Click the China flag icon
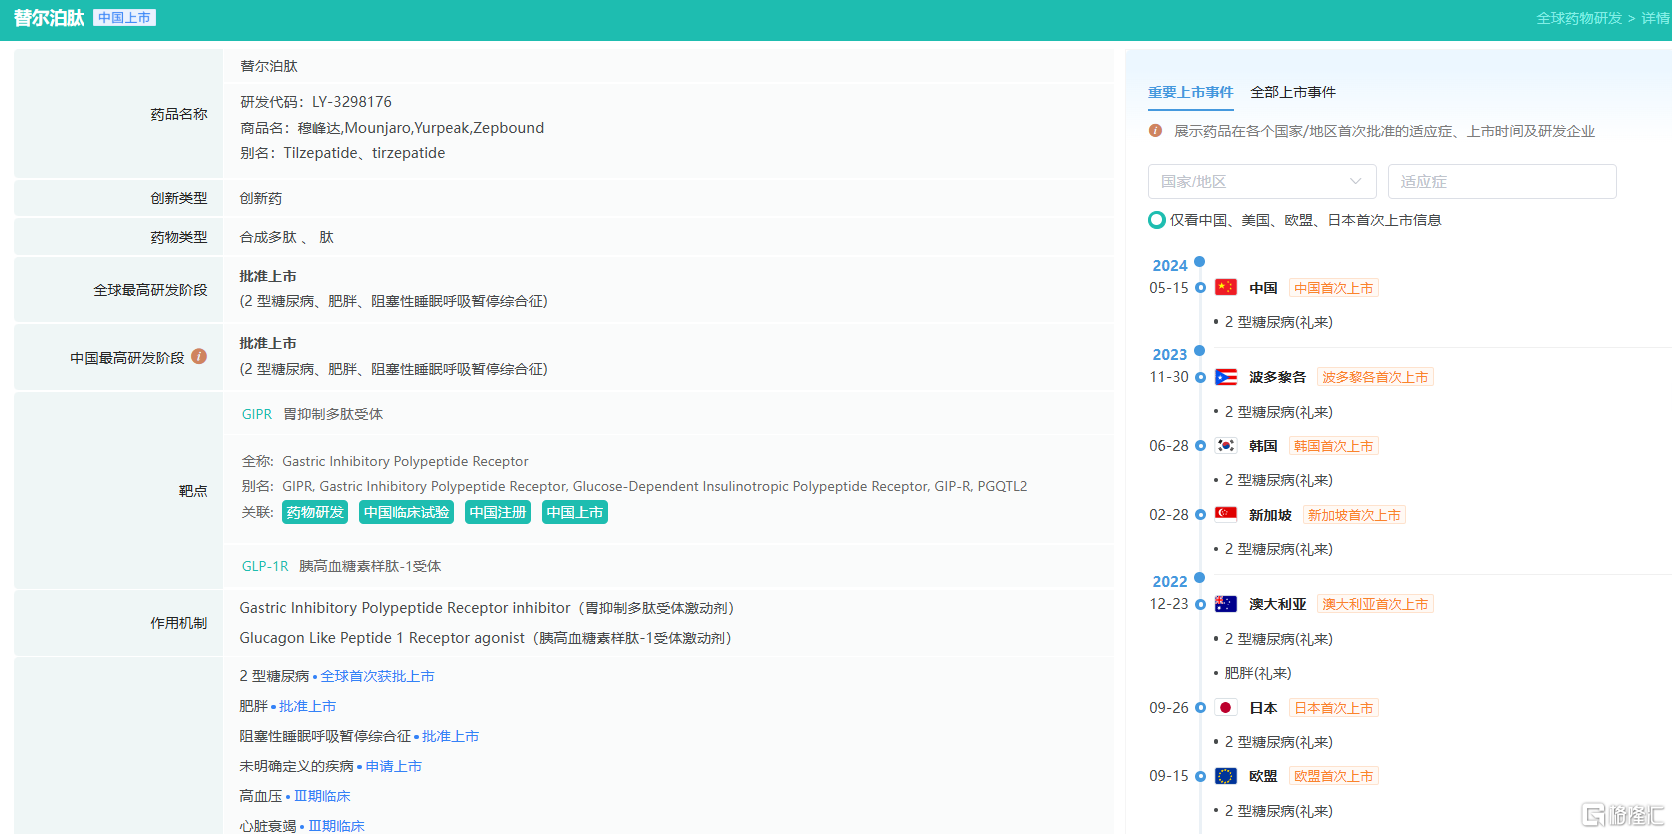The height and width of the screenshot is (834, 1672). [1226, 288]
